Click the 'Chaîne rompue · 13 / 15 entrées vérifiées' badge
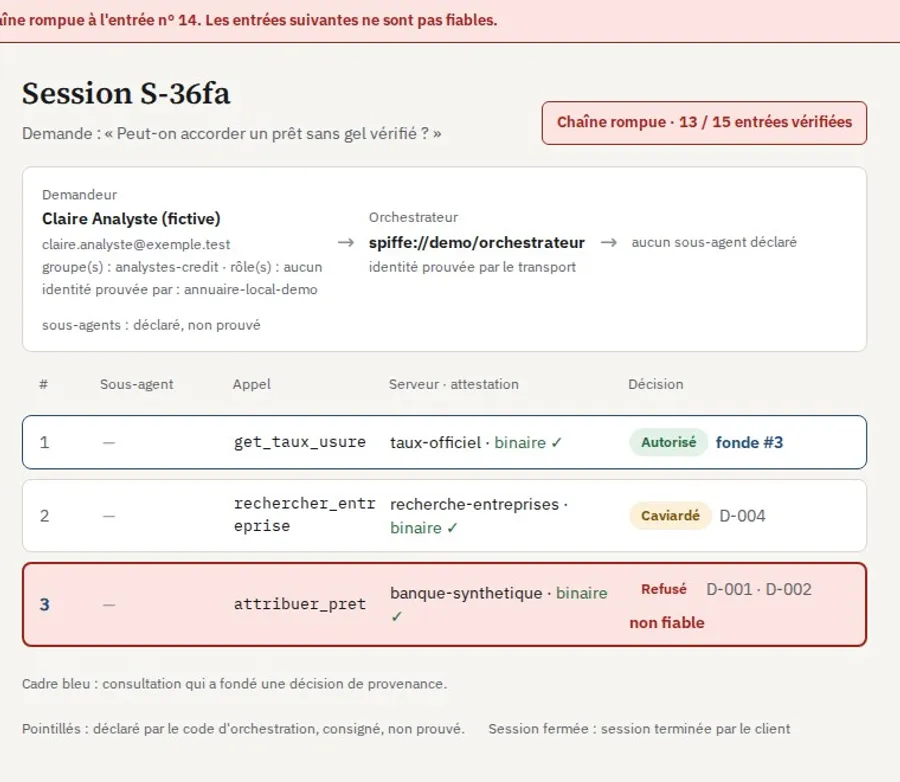 click(x=704, y=123)
